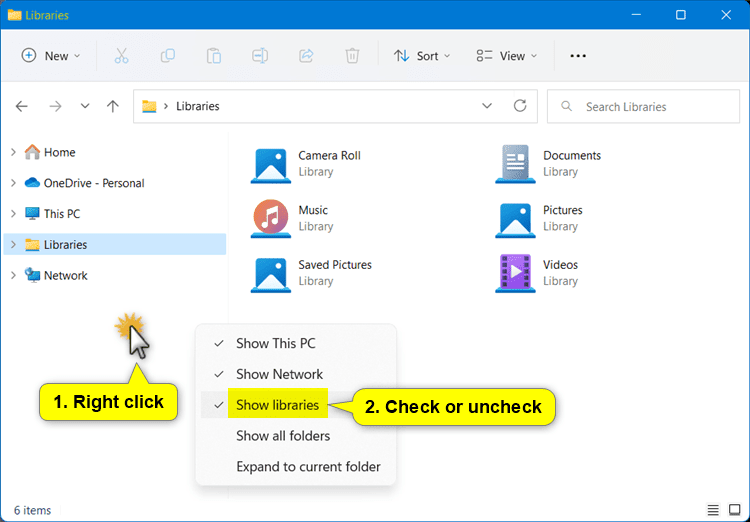
Task: Open the Sort dropdown menu
Action: tap(422, 56)
